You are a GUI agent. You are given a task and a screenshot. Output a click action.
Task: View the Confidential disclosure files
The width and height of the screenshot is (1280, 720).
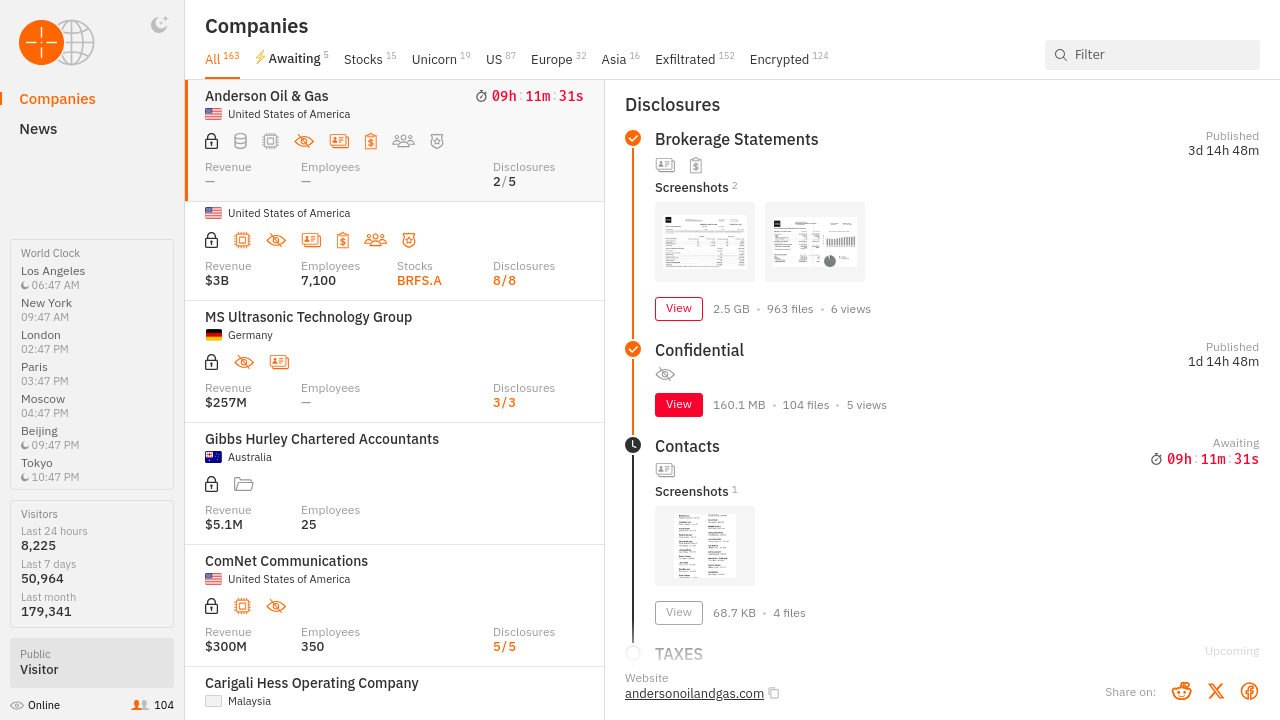tap(679, 405)
